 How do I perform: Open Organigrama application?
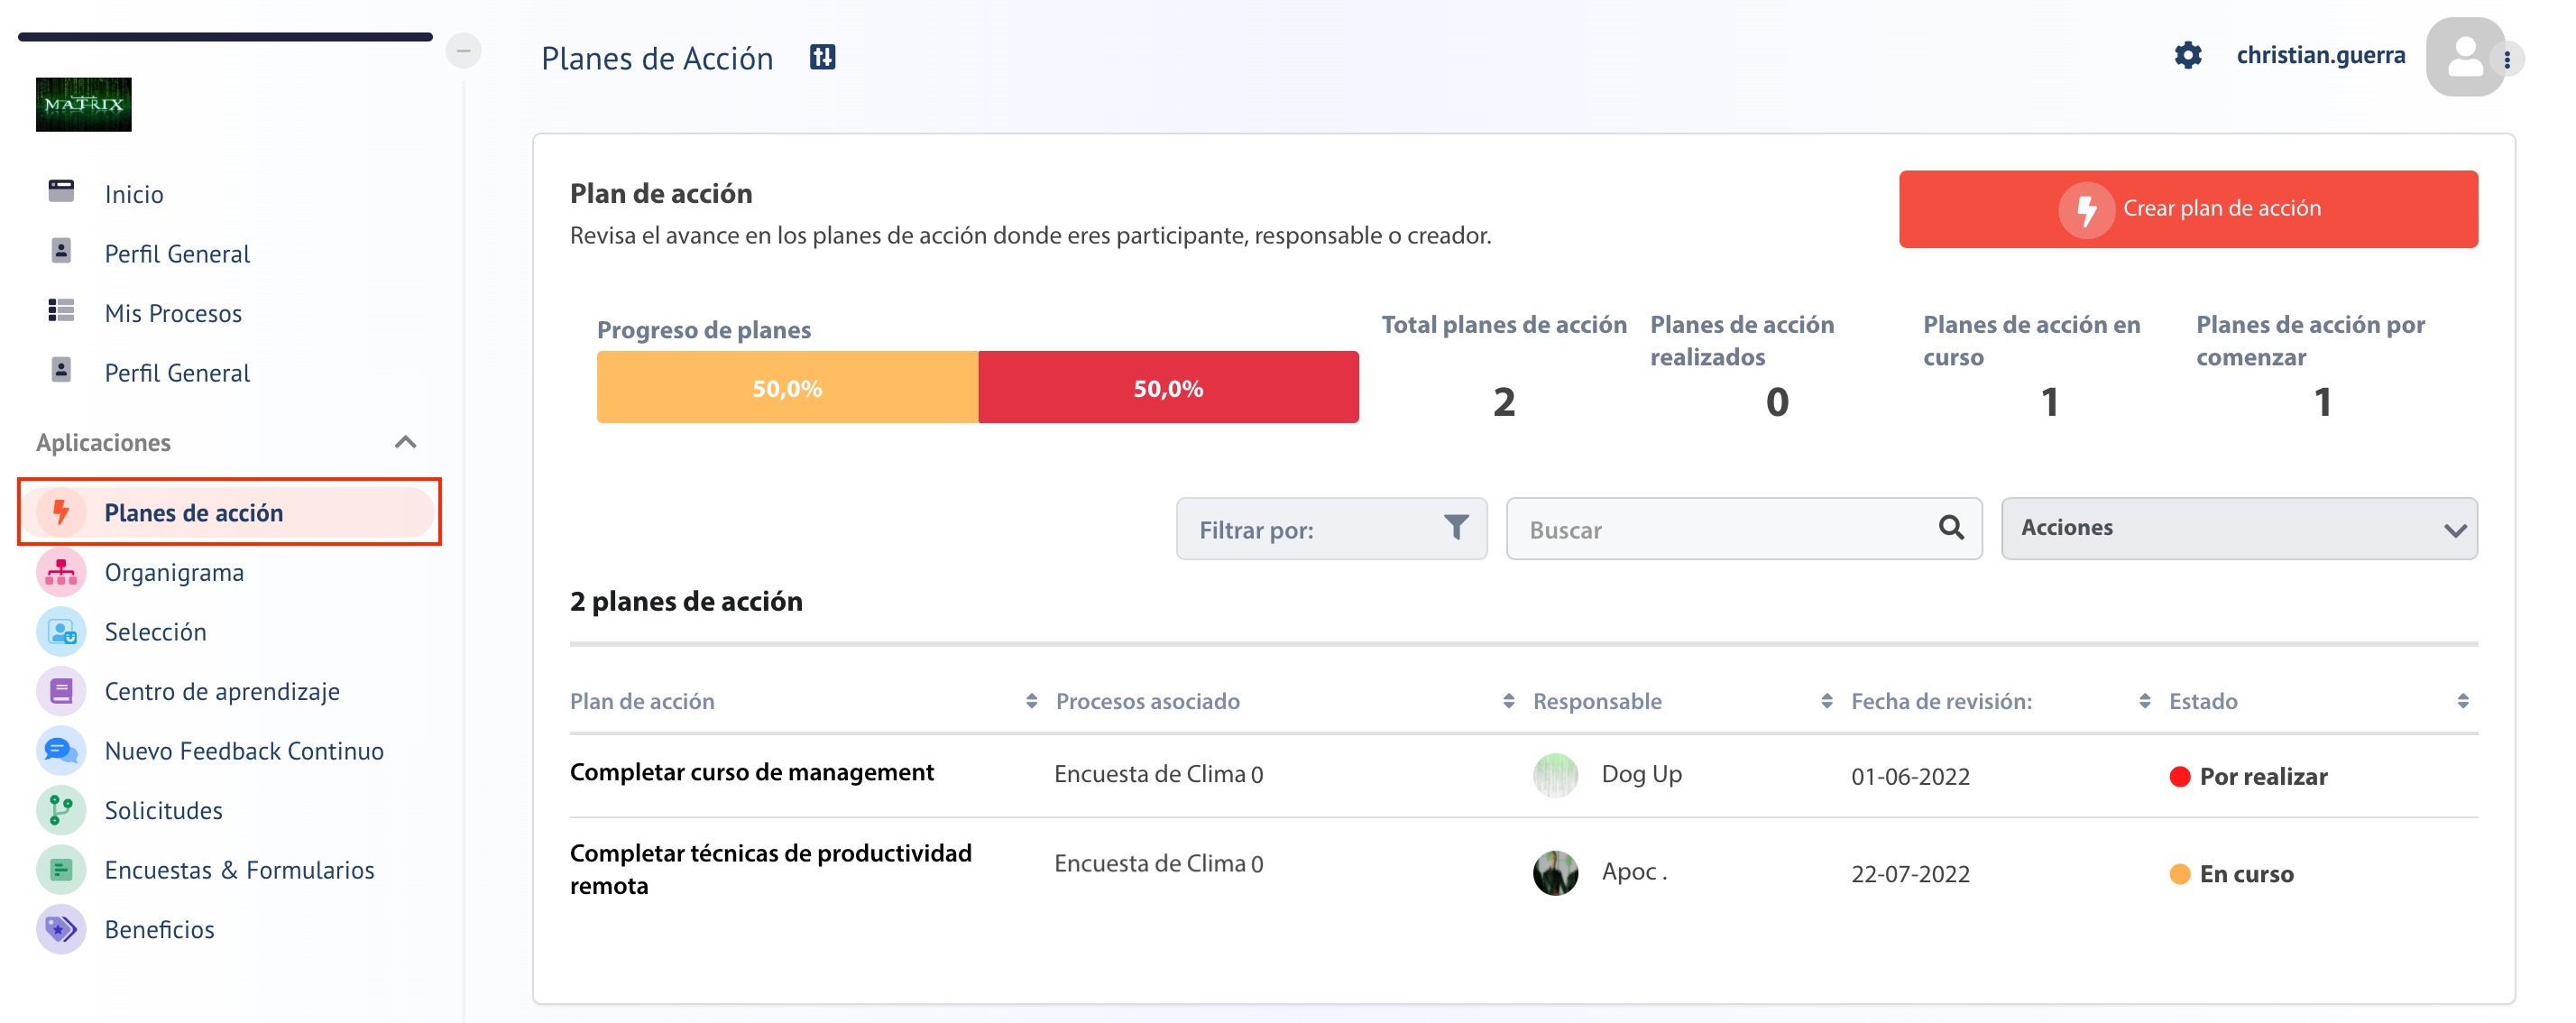click(x=174, y=572)
